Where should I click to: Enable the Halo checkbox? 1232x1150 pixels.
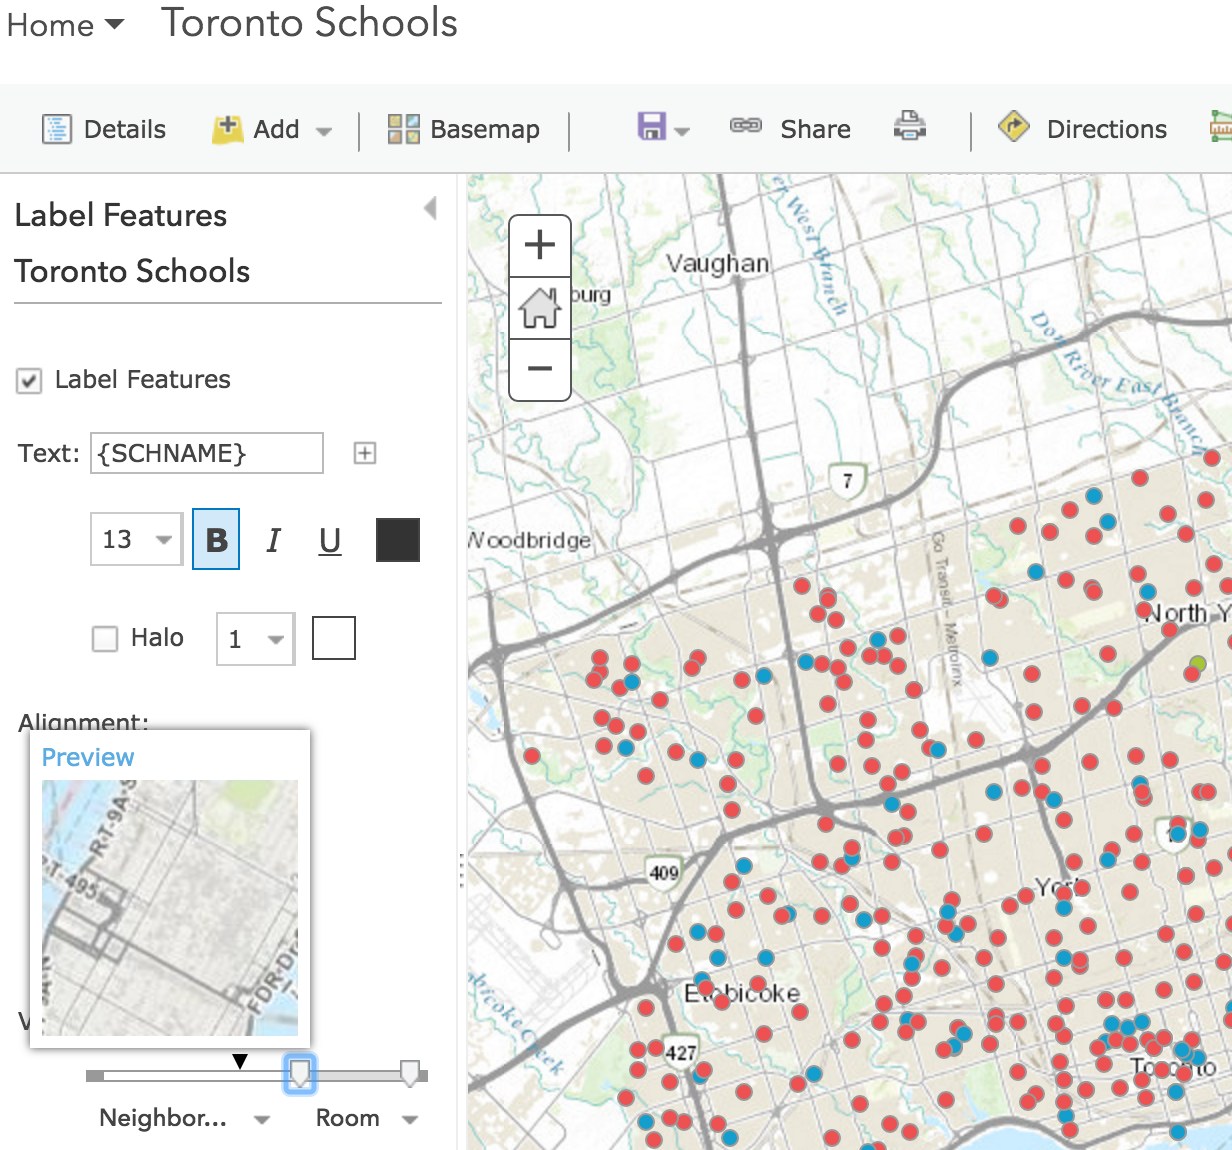(105, 638)
